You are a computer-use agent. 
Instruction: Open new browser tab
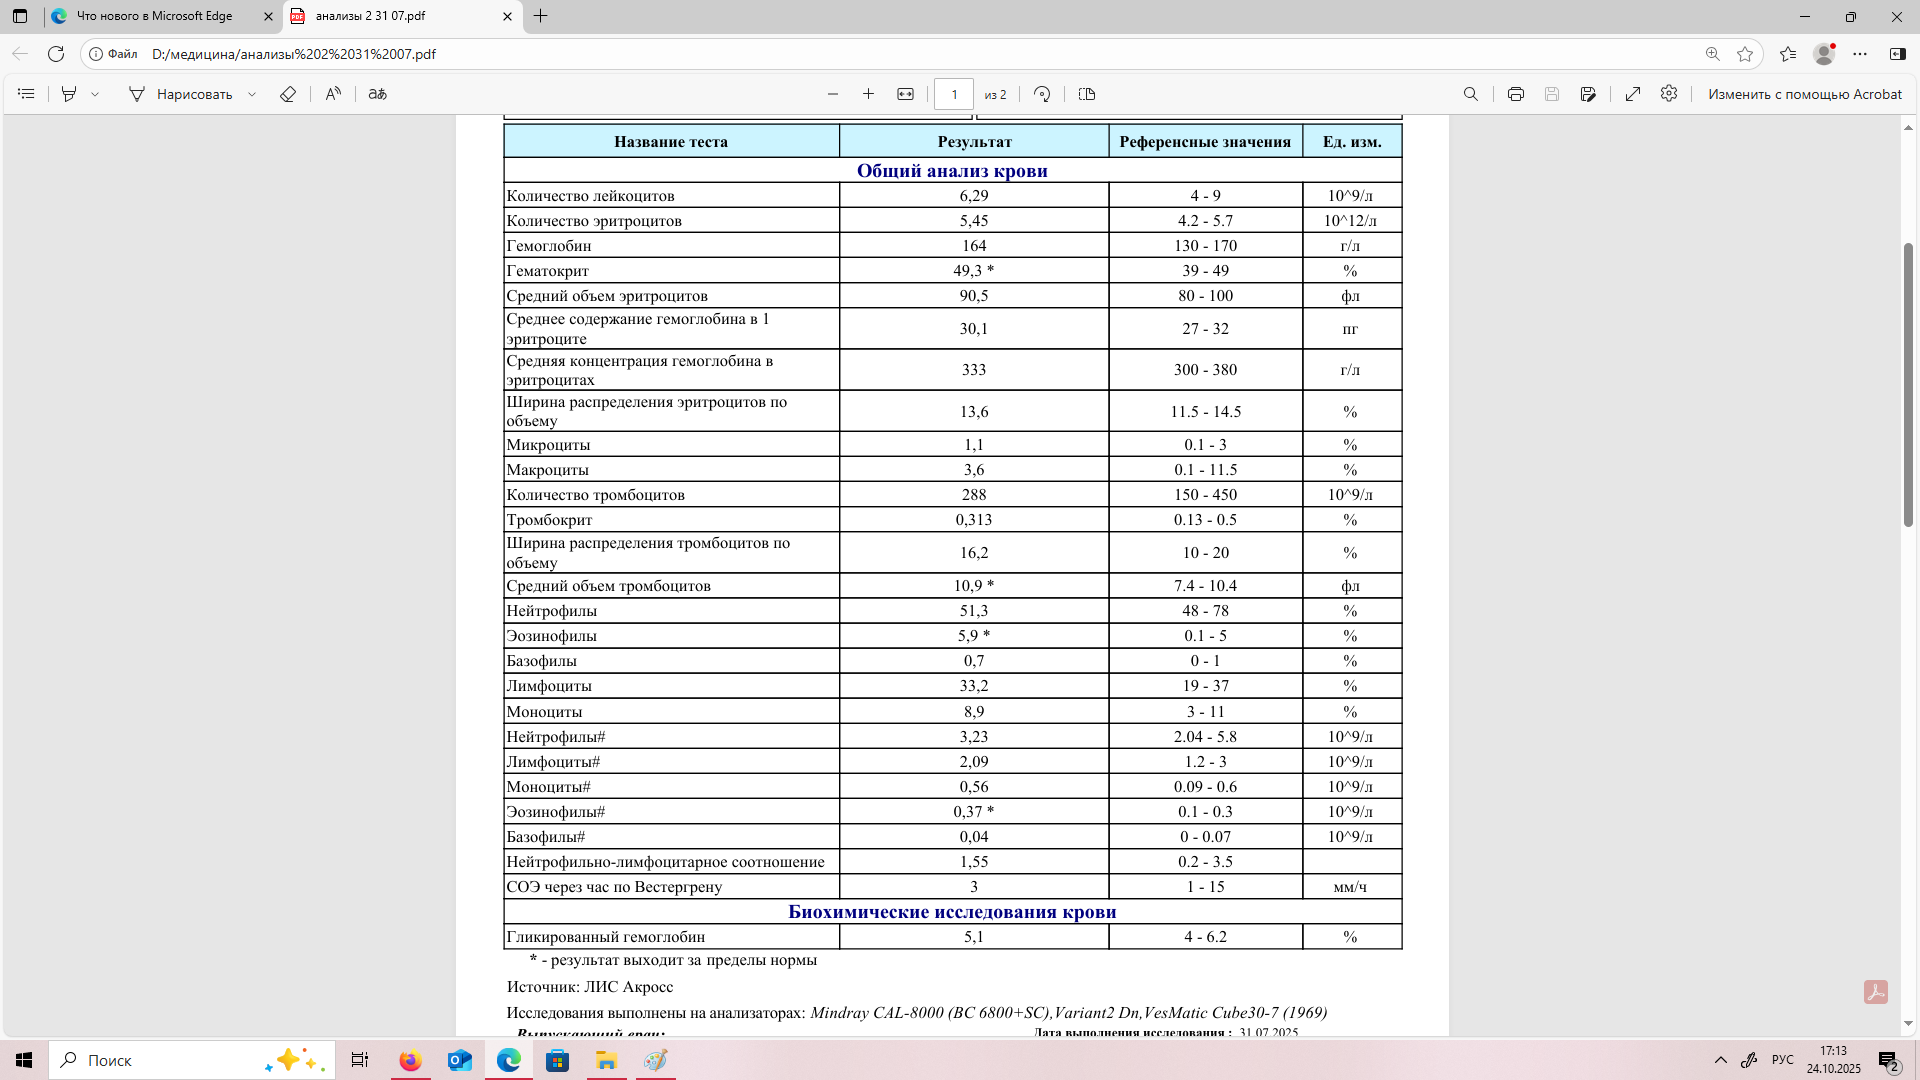point(541,16)
